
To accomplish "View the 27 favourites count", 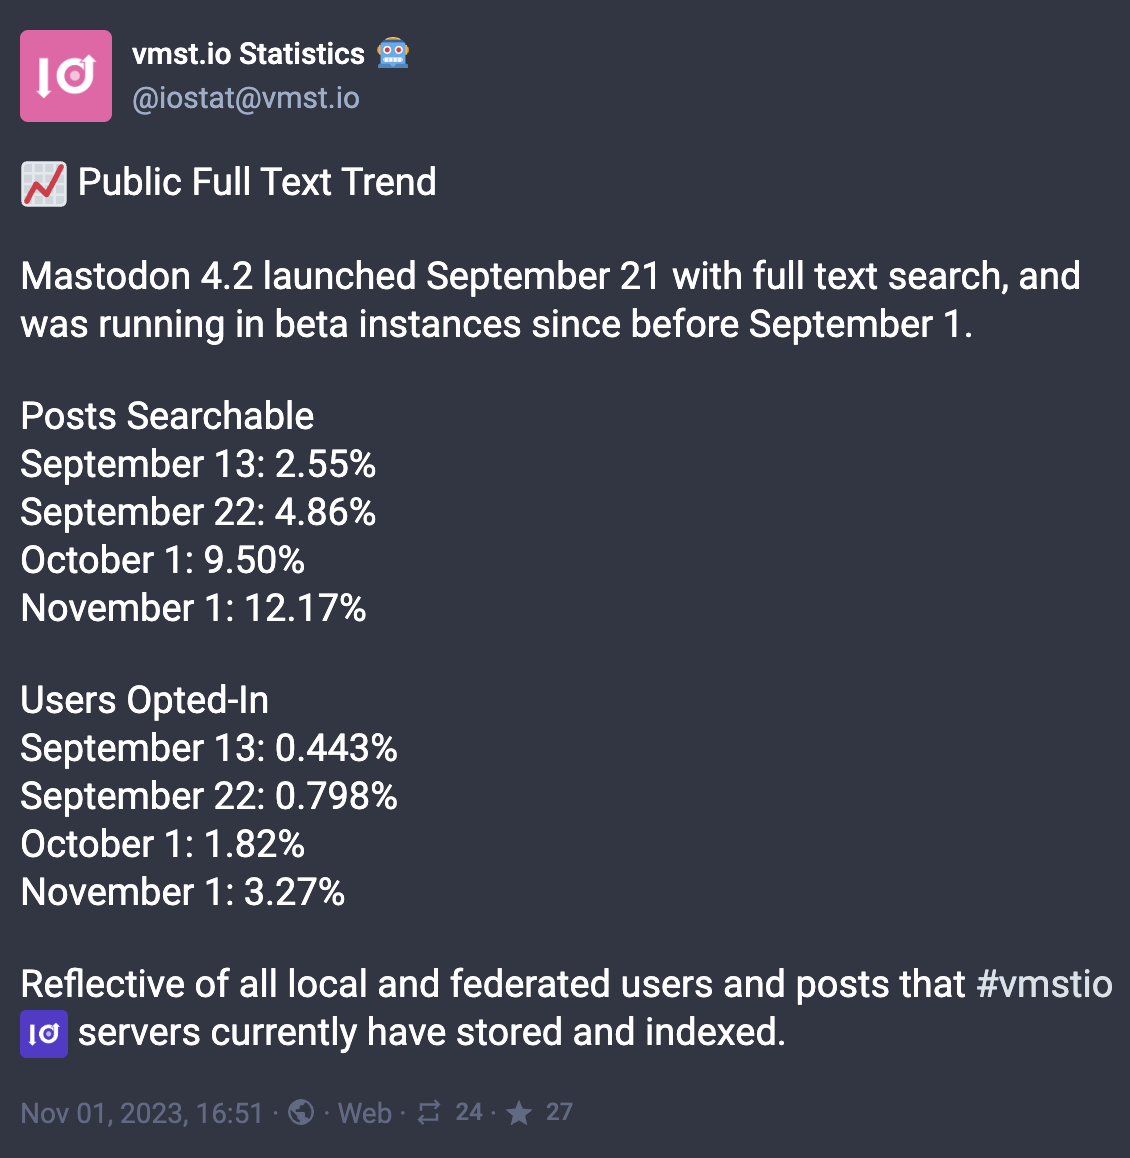I will pos(559,1112).
